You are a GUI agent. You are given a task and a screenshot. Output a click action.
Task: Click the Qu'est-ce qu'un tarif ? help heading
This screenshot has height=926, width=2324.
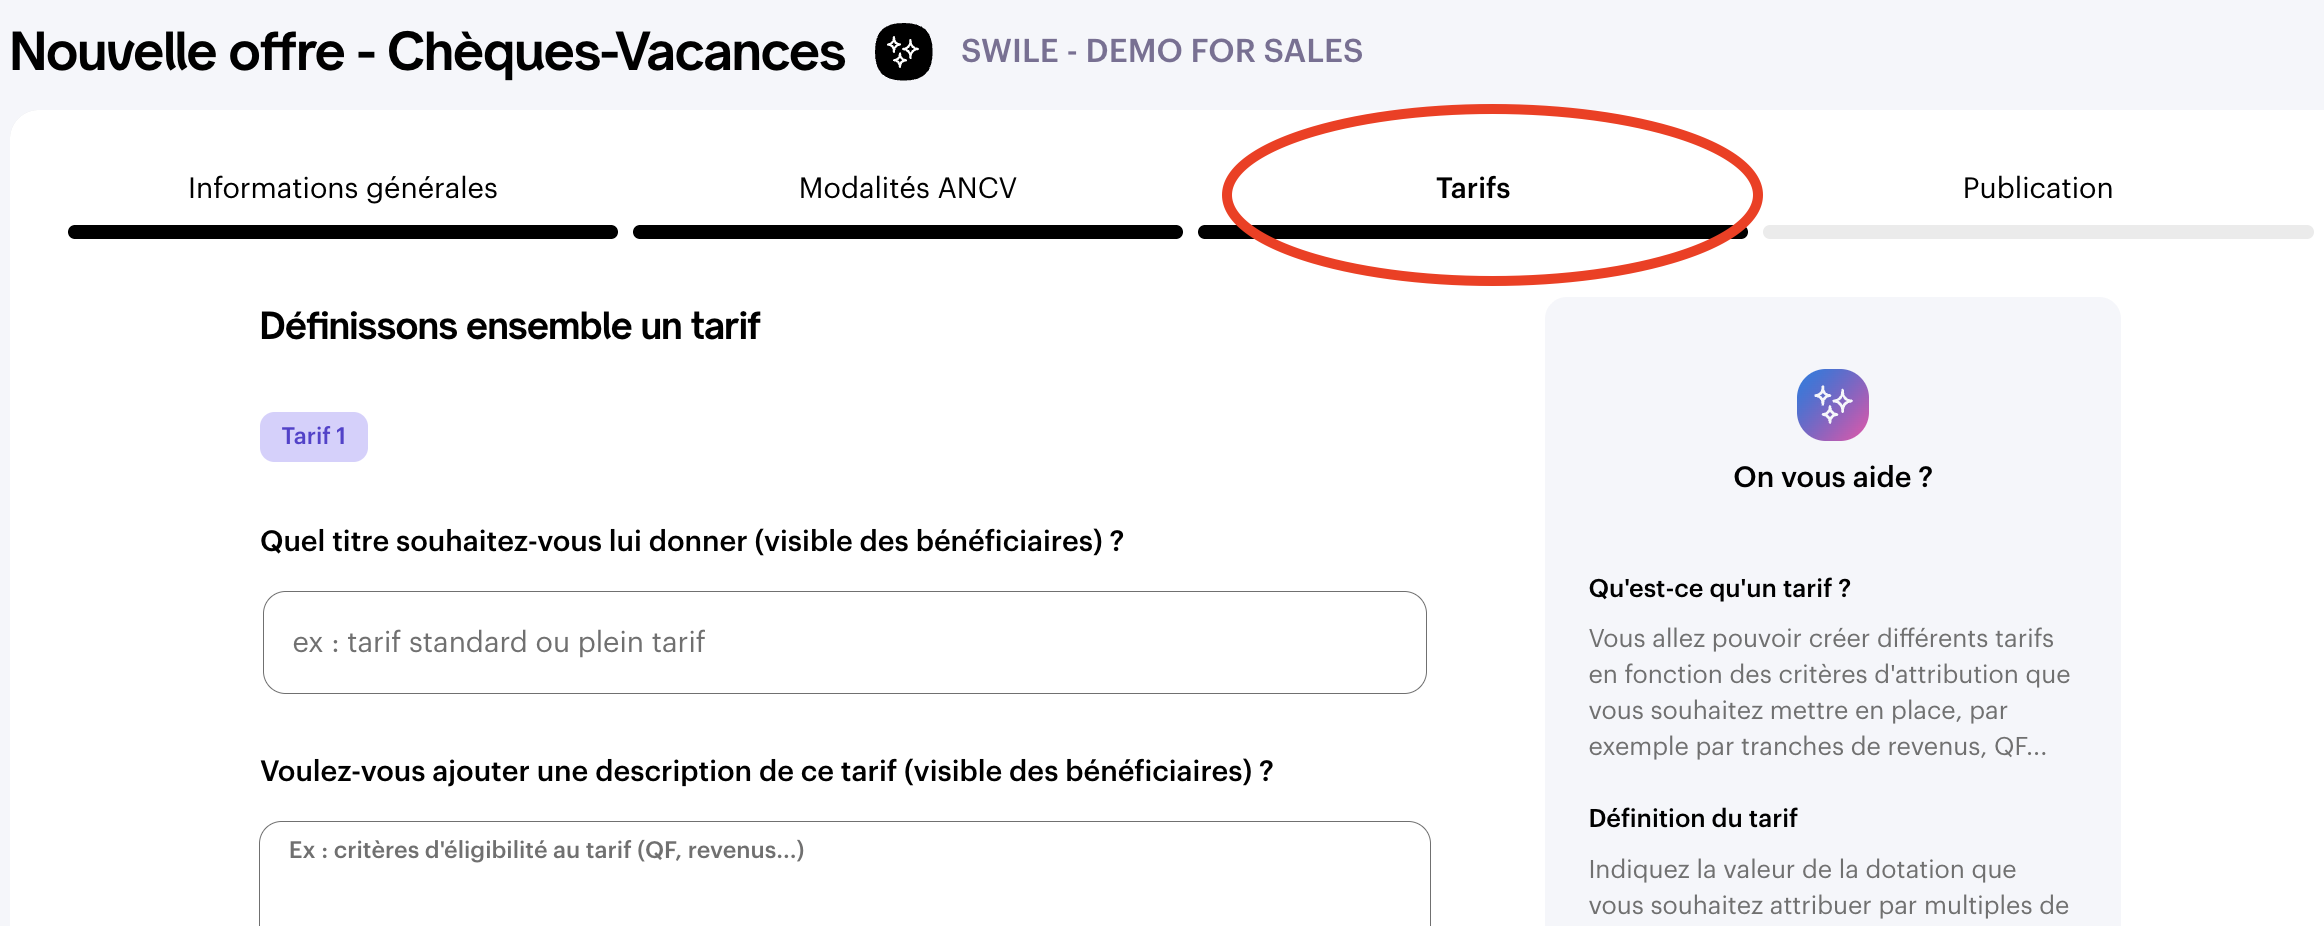pos(1719,588)
